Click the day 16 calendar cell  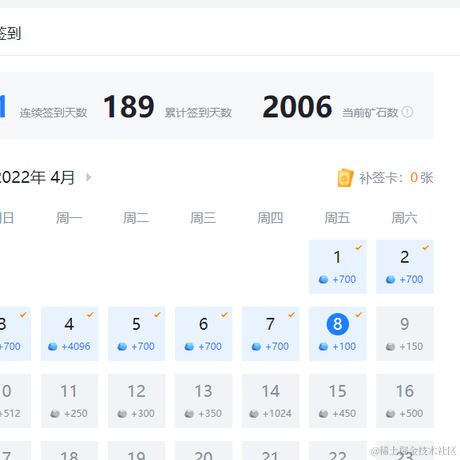[x=405, y=401]
